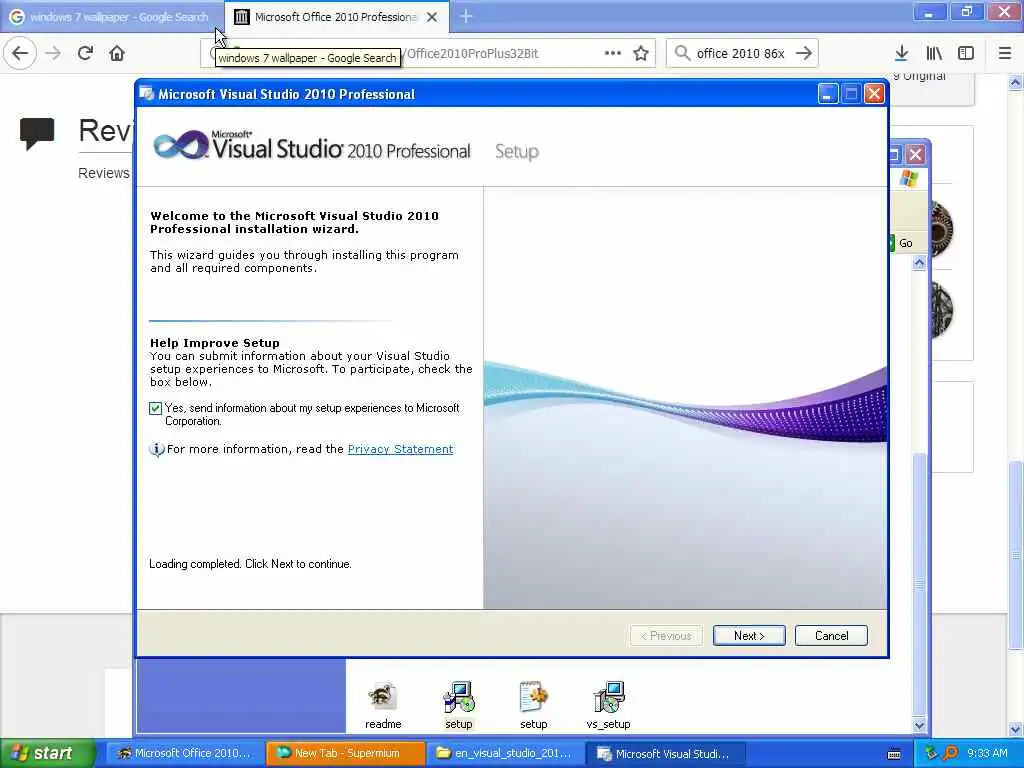Select the setup configuration file icon
The height and width of the screenshot is (768, 1024).
[534, 706]
